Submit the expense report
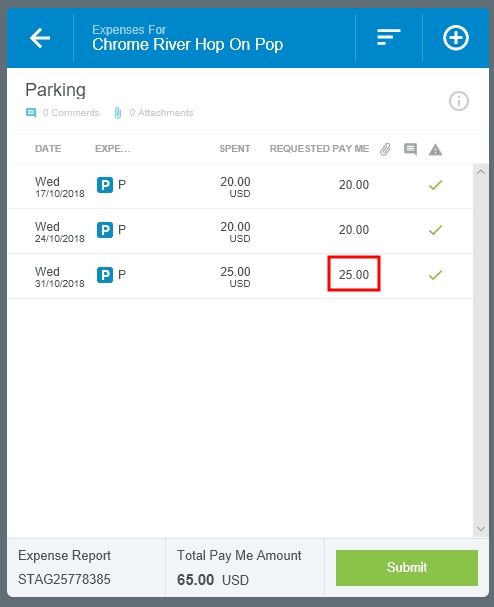Viewport: 494px width, 607px height. [407, 568]
